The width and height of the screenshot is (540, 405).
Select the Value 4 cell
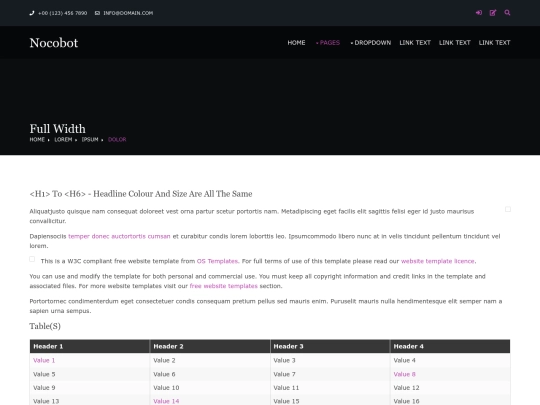click(x=450, y=360)
